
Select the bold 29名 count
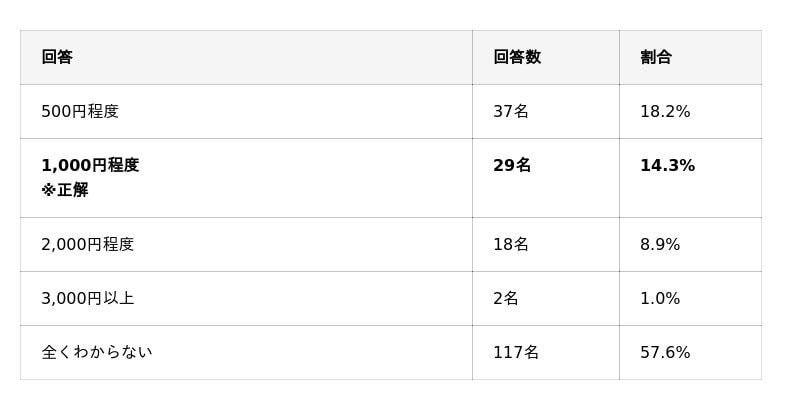point(512,165)
